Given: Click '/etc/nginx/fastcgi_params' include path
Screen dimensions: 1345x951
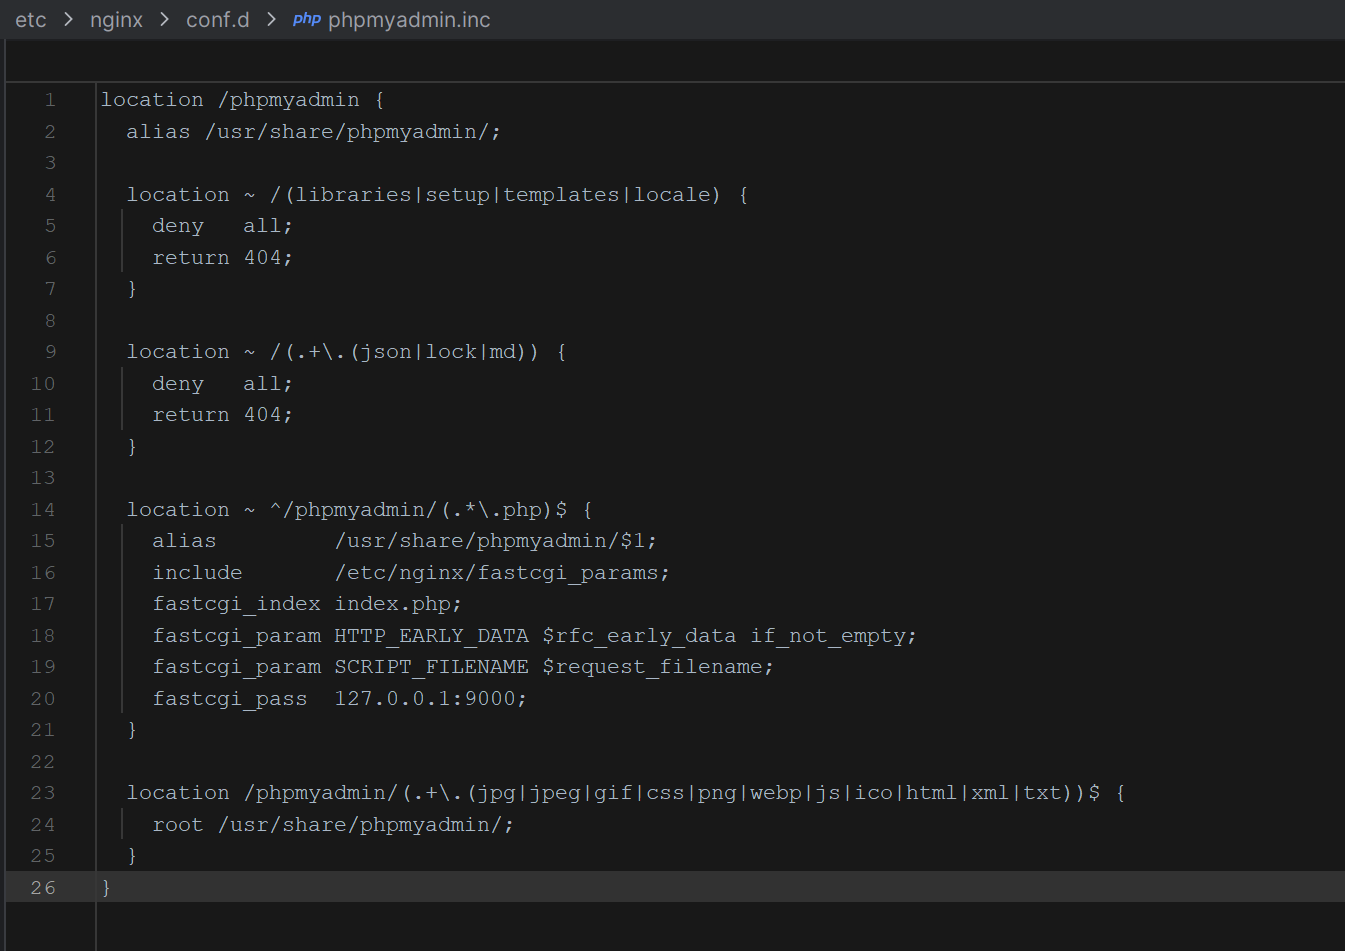Looking at the screenshot, I should tap(501, 573).
